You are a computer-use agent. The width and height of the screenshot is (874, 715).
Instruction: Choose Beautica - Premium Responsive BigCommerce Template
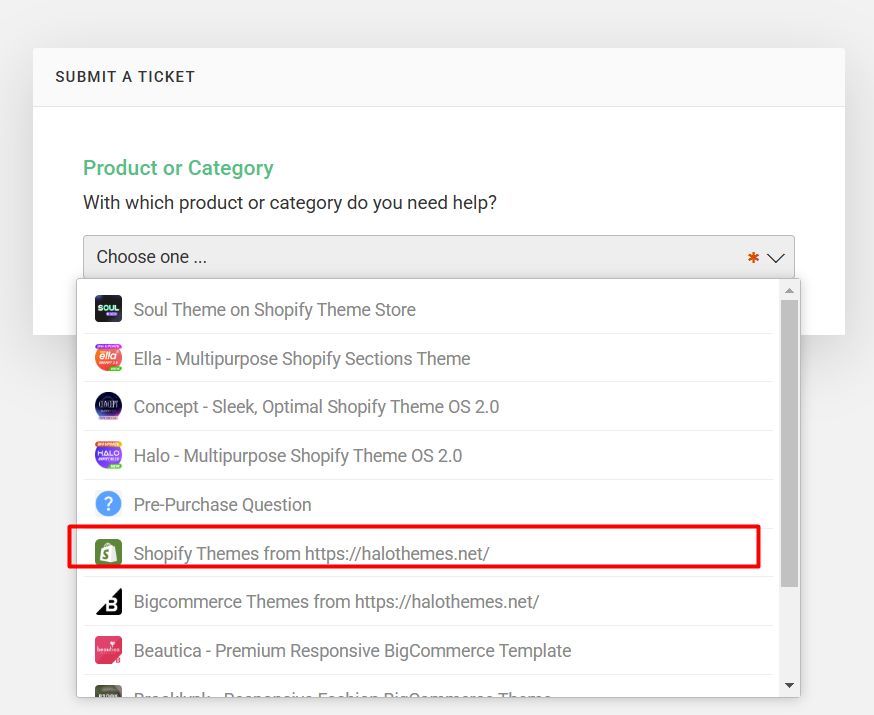428,650
